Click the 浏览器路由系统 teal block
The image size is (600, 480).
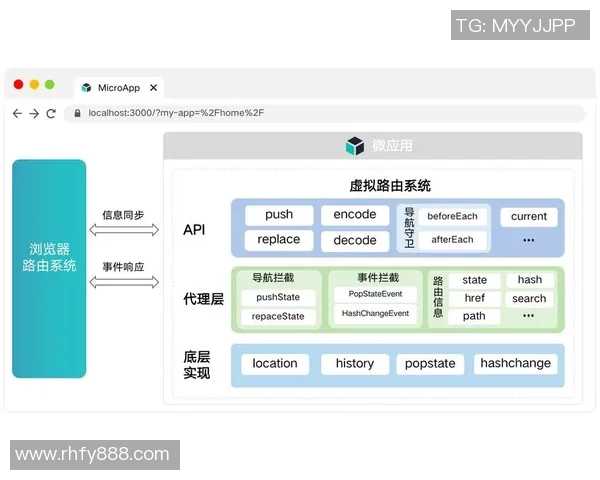point(49,269)
